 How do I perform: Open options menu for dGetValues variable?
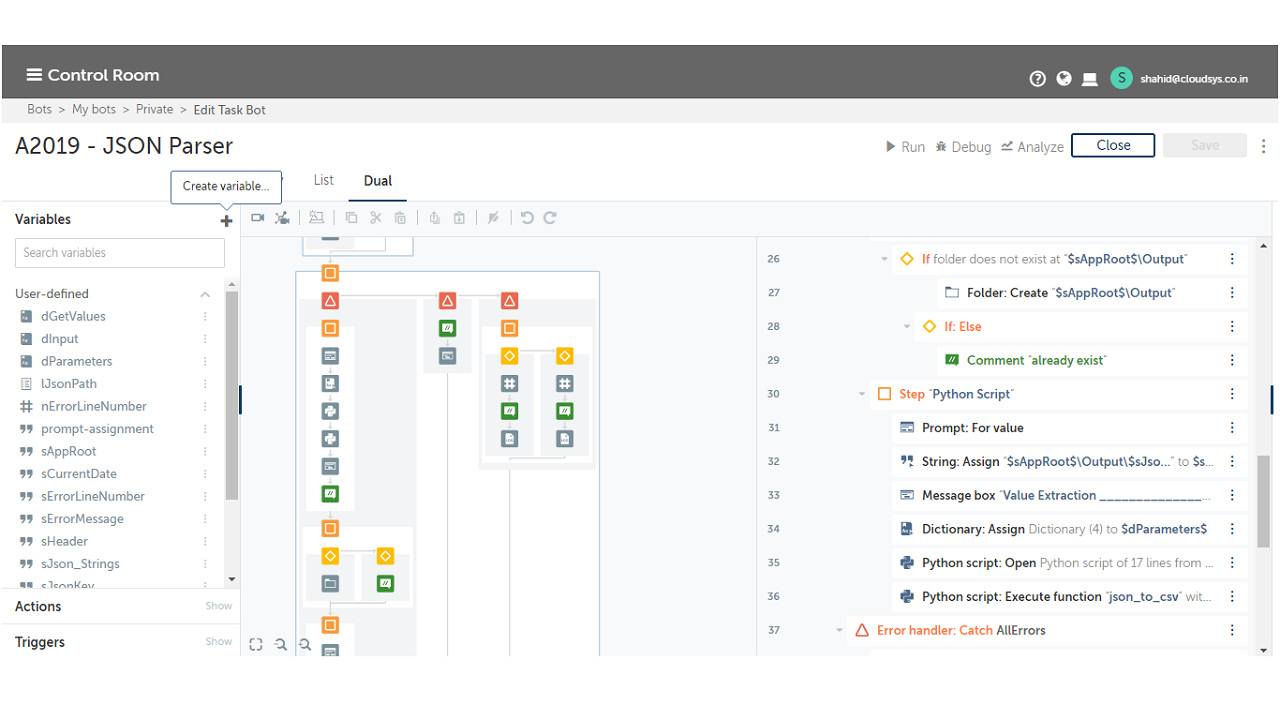tap(205, 316)
